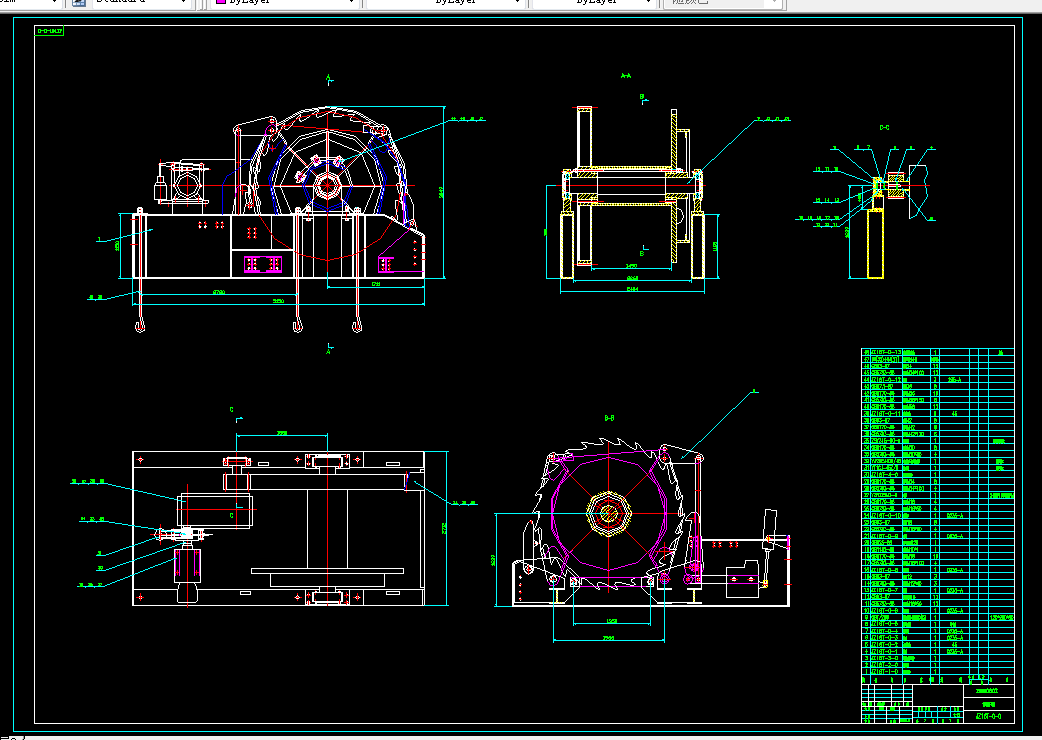Click the drawing number in the title block

point(989,716)
